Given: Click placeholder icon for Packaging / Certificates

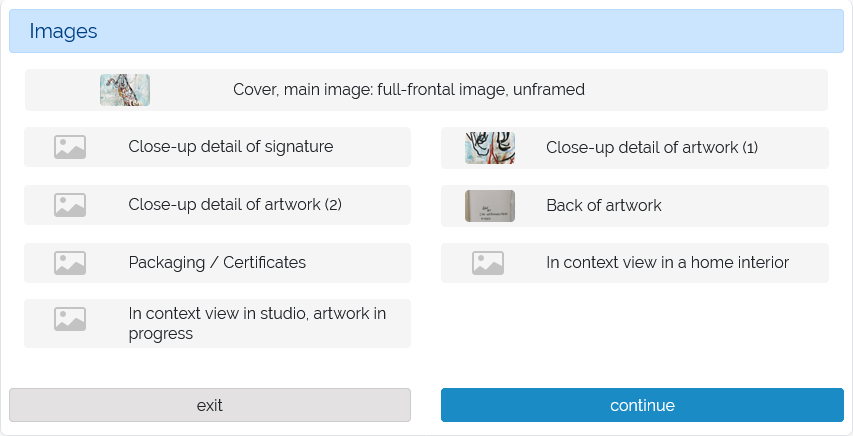Looking at the screenshot, I should [x=70, y=263].
